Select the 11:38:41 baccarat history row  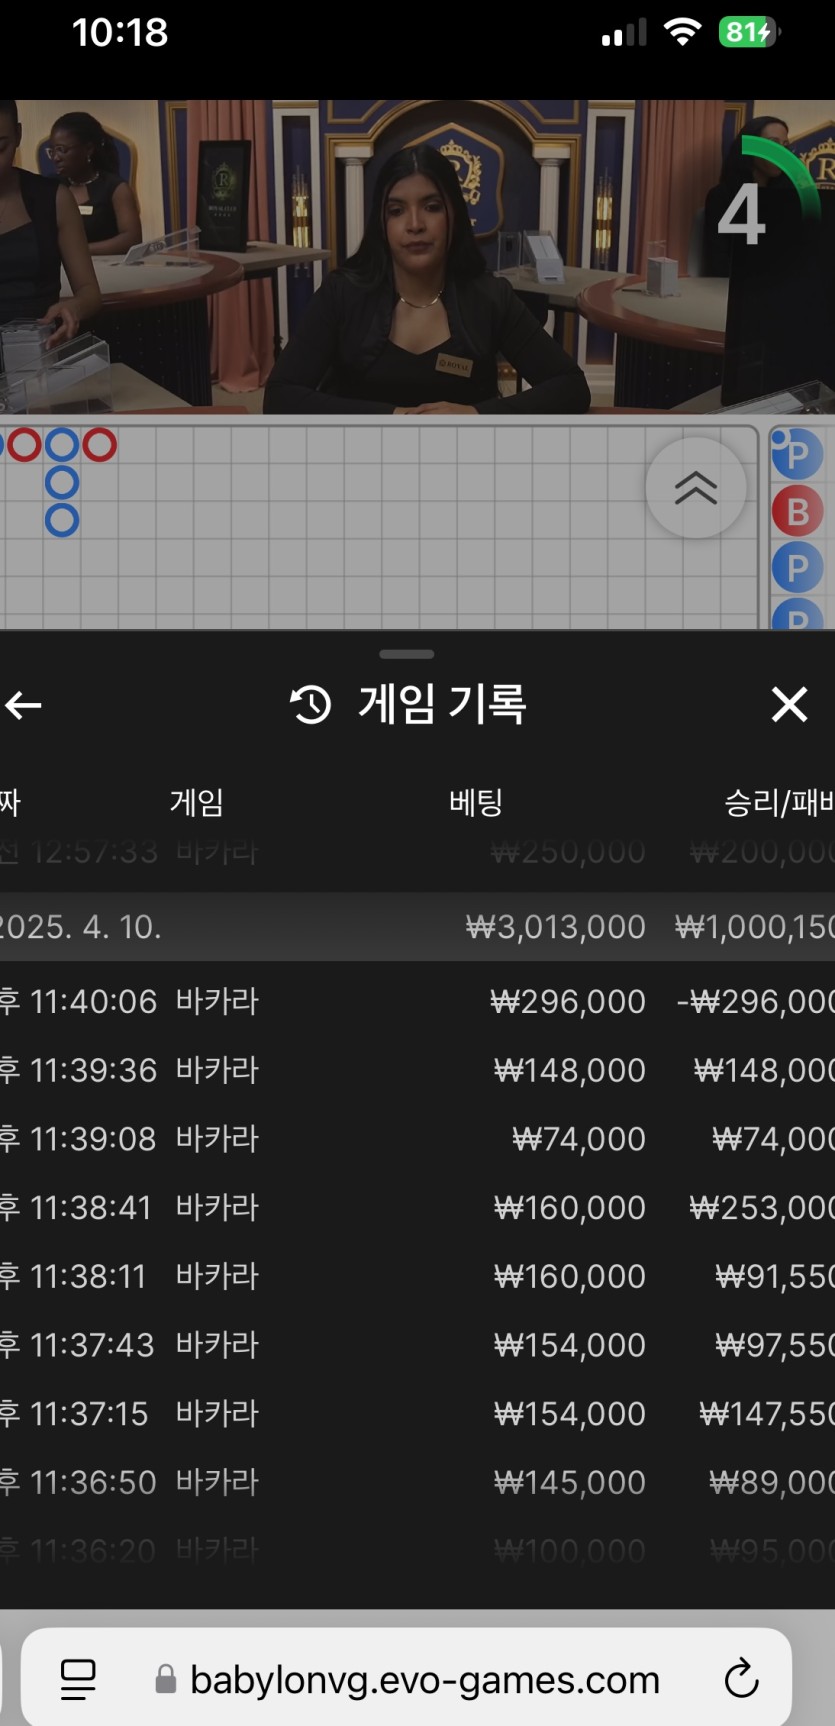(417, 1208)
